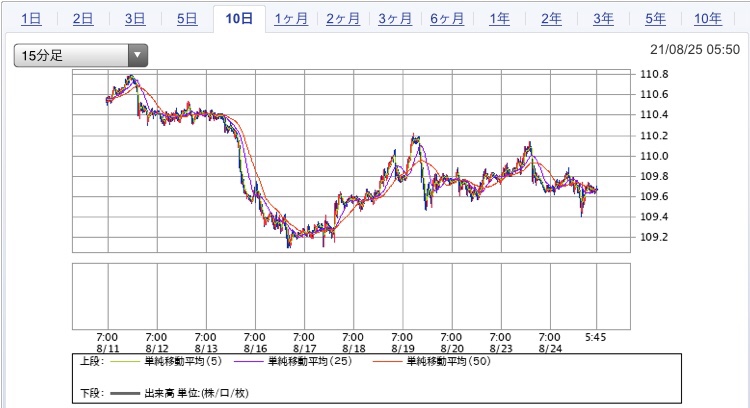Click the 出来高 volume legend entry
750x408 pixels.
179,393
